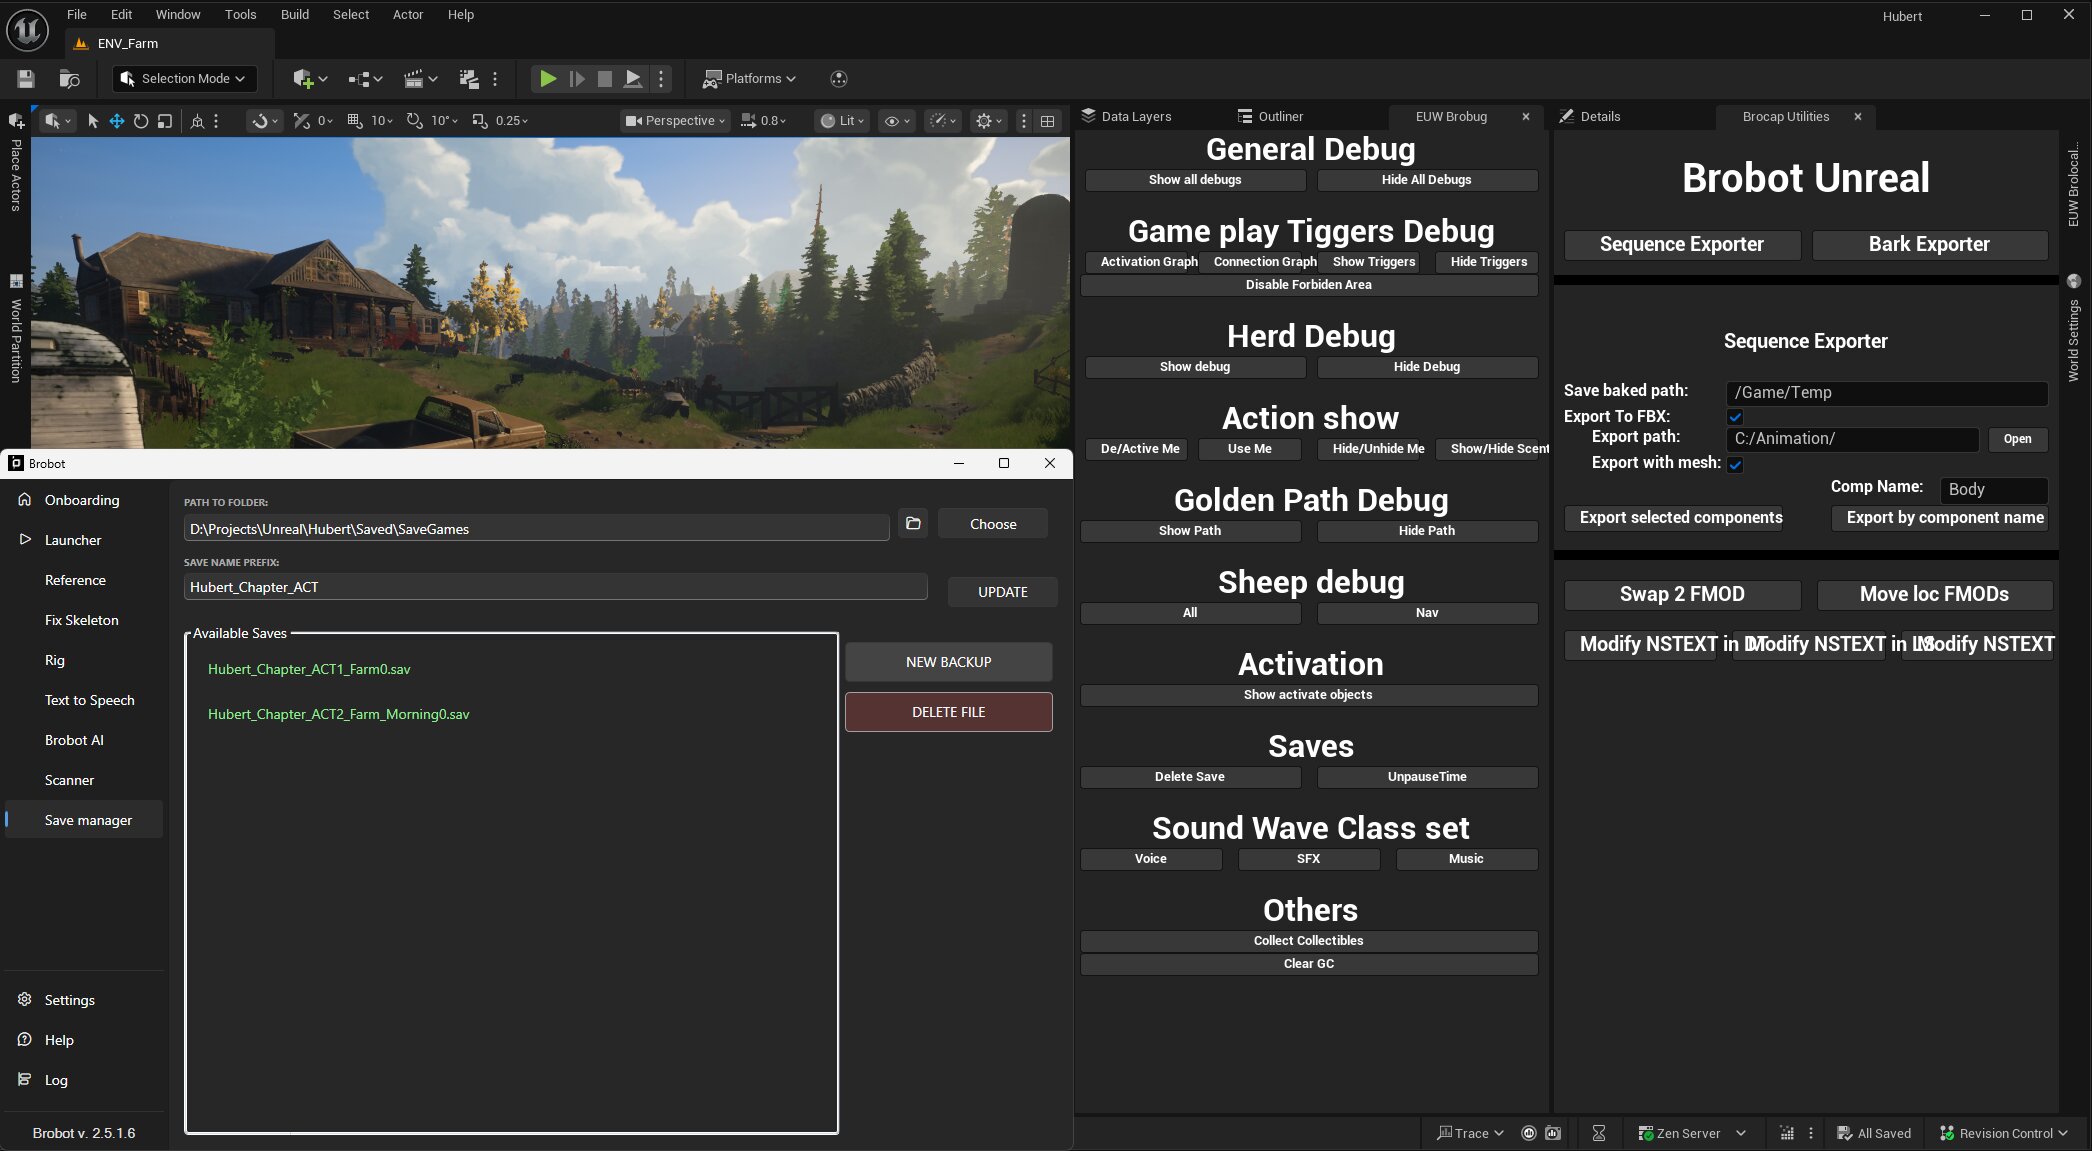Open the scale snap 0.25 dropdown
The height and width of the screenshot is (1151, 2092).
512,121
